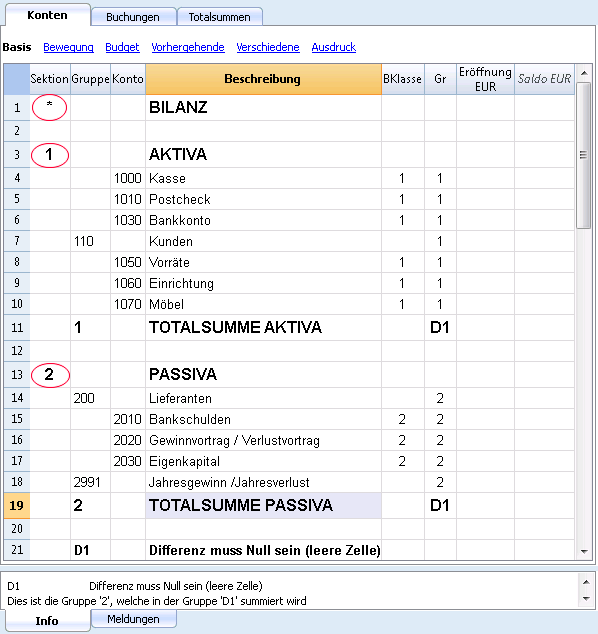Click info panel scroll up arrow
This screenshot has height=634, width=598.
click(x=586, y=582)
